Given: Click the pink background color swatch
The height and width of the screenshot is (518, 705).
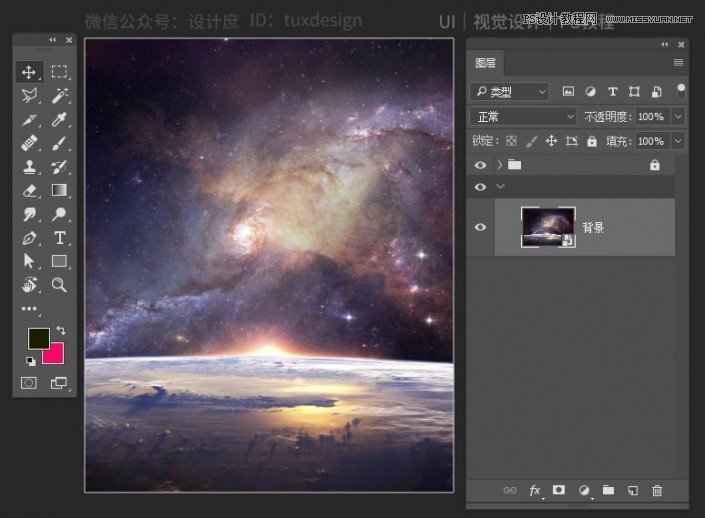Looking at the screenshot, I should 57,356.
